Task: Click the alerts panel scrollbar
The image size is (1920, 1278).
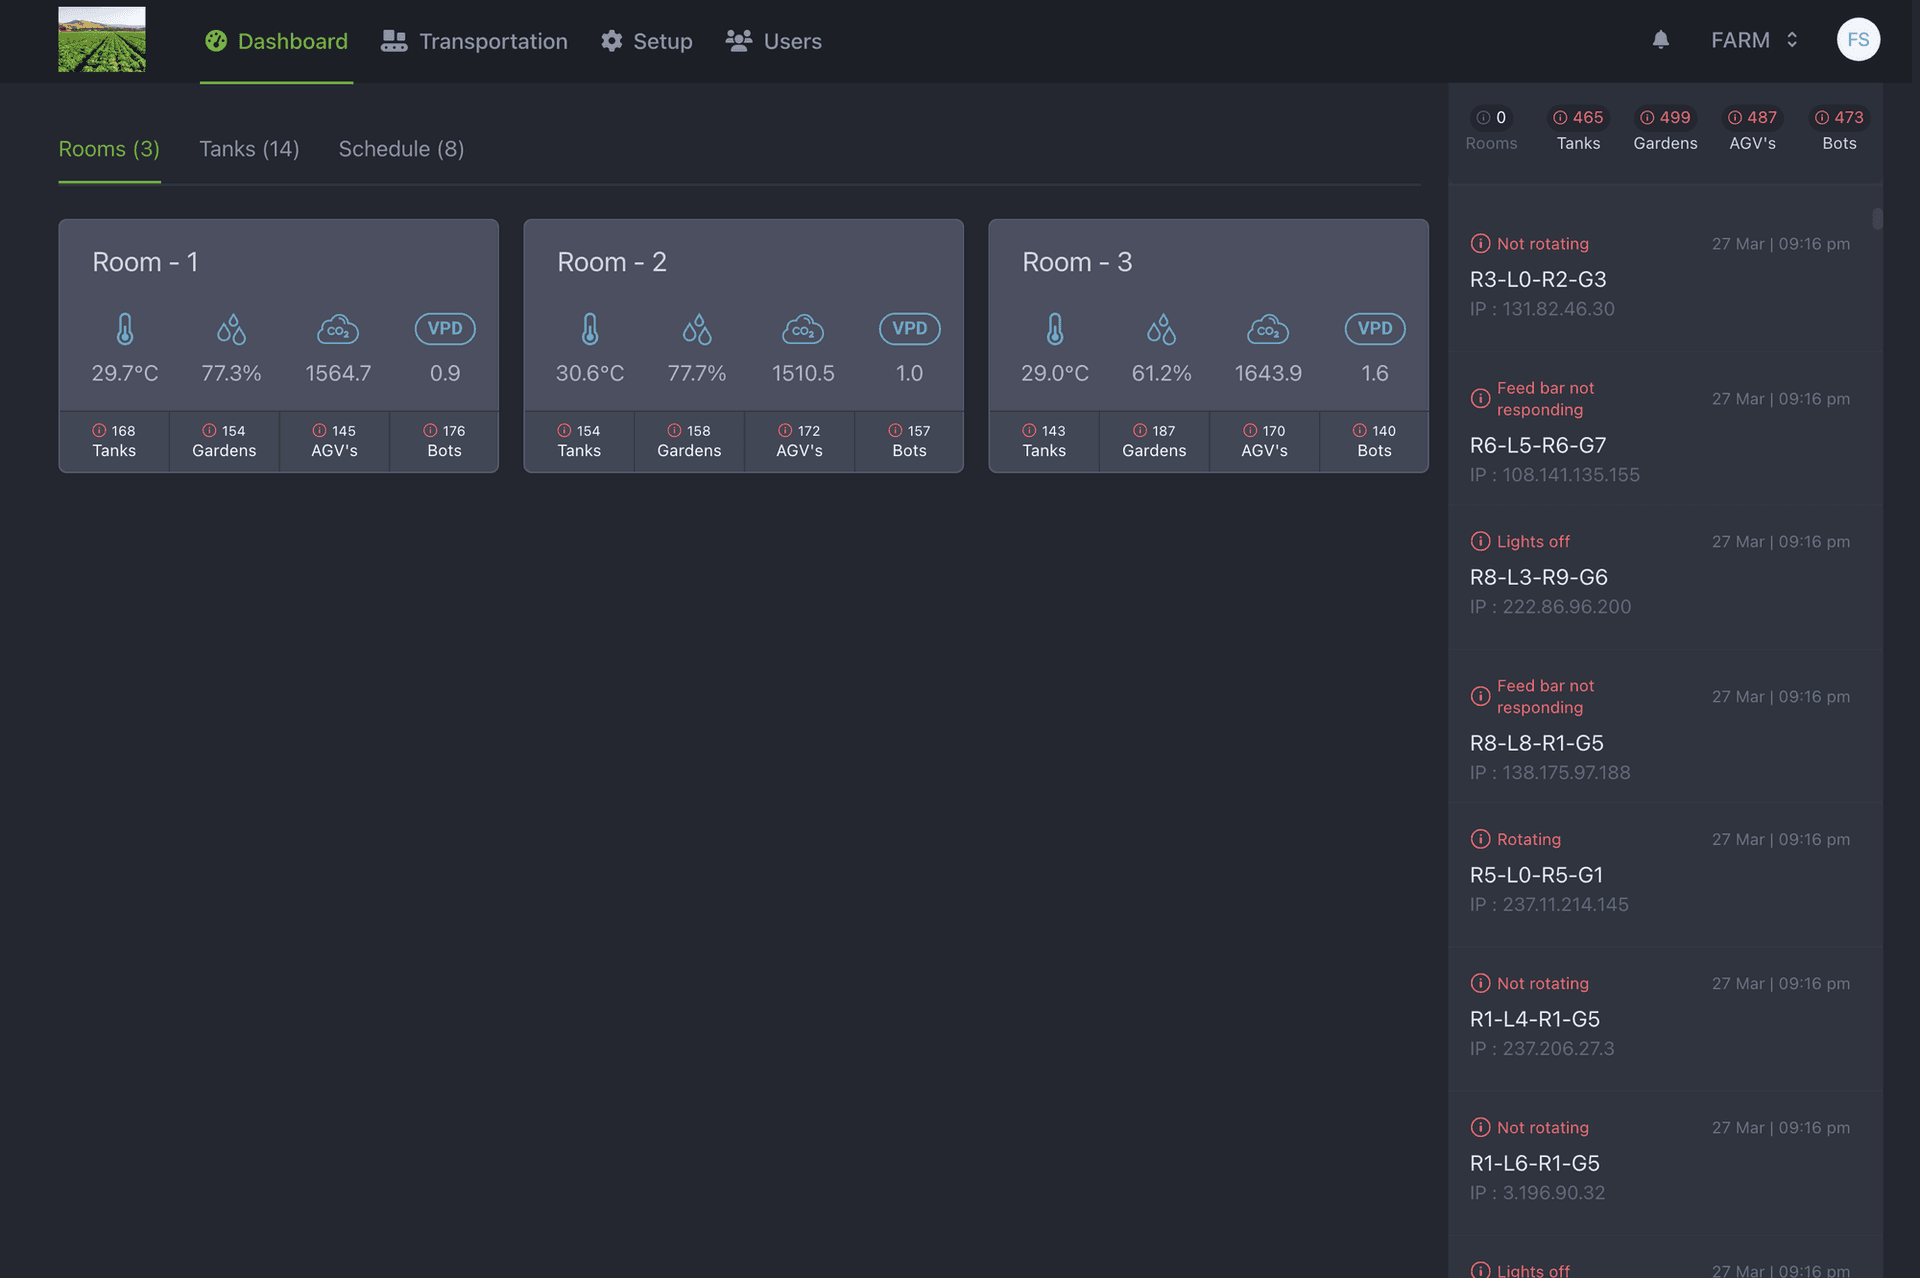Action: 1877,218
